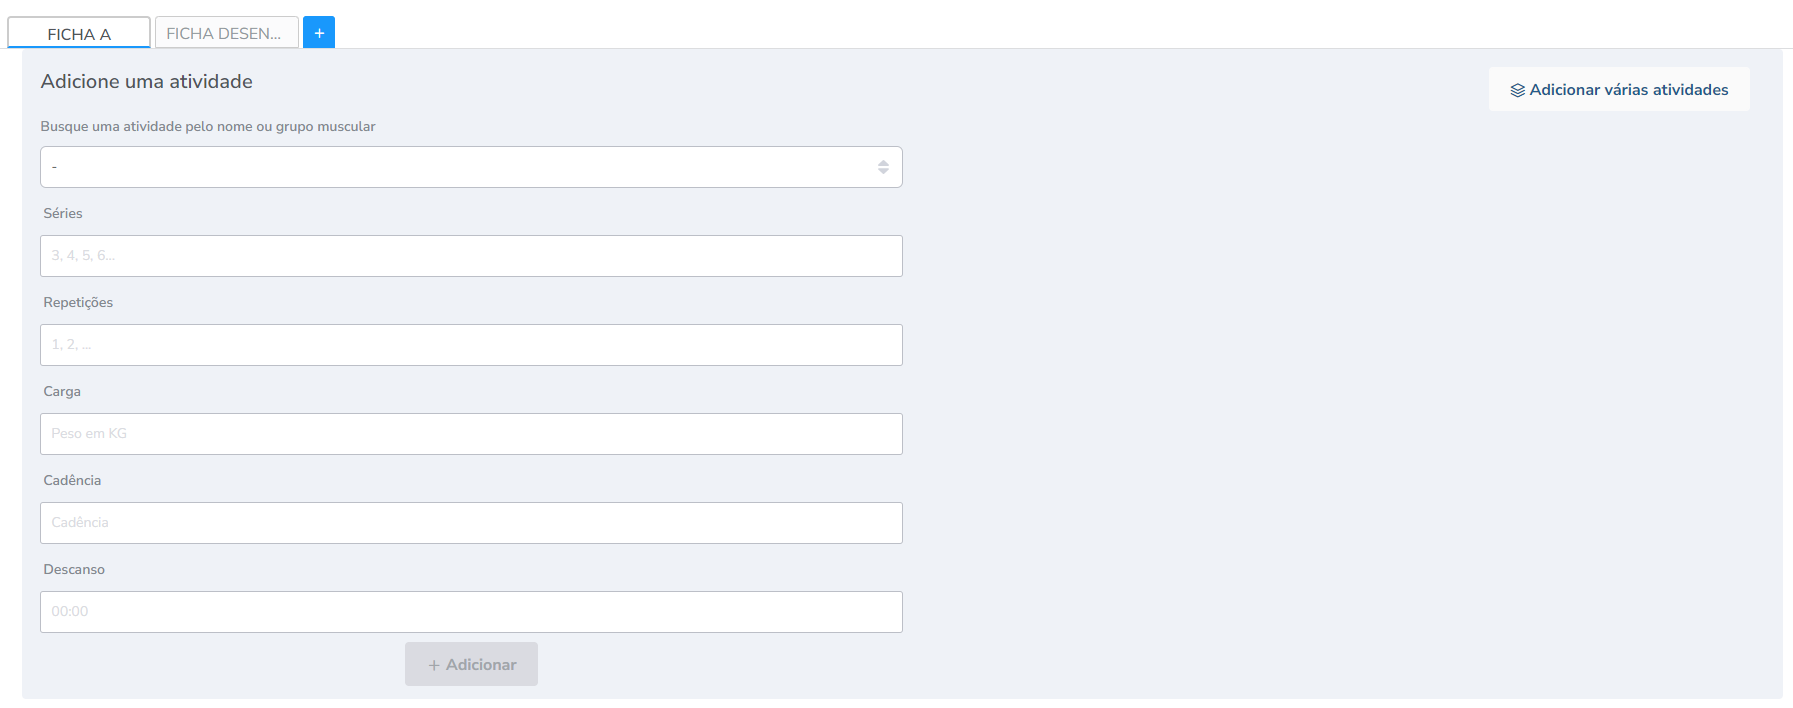The image size is (1793, 708).
Task: Focus the Descanso time input
Action: 471,612
